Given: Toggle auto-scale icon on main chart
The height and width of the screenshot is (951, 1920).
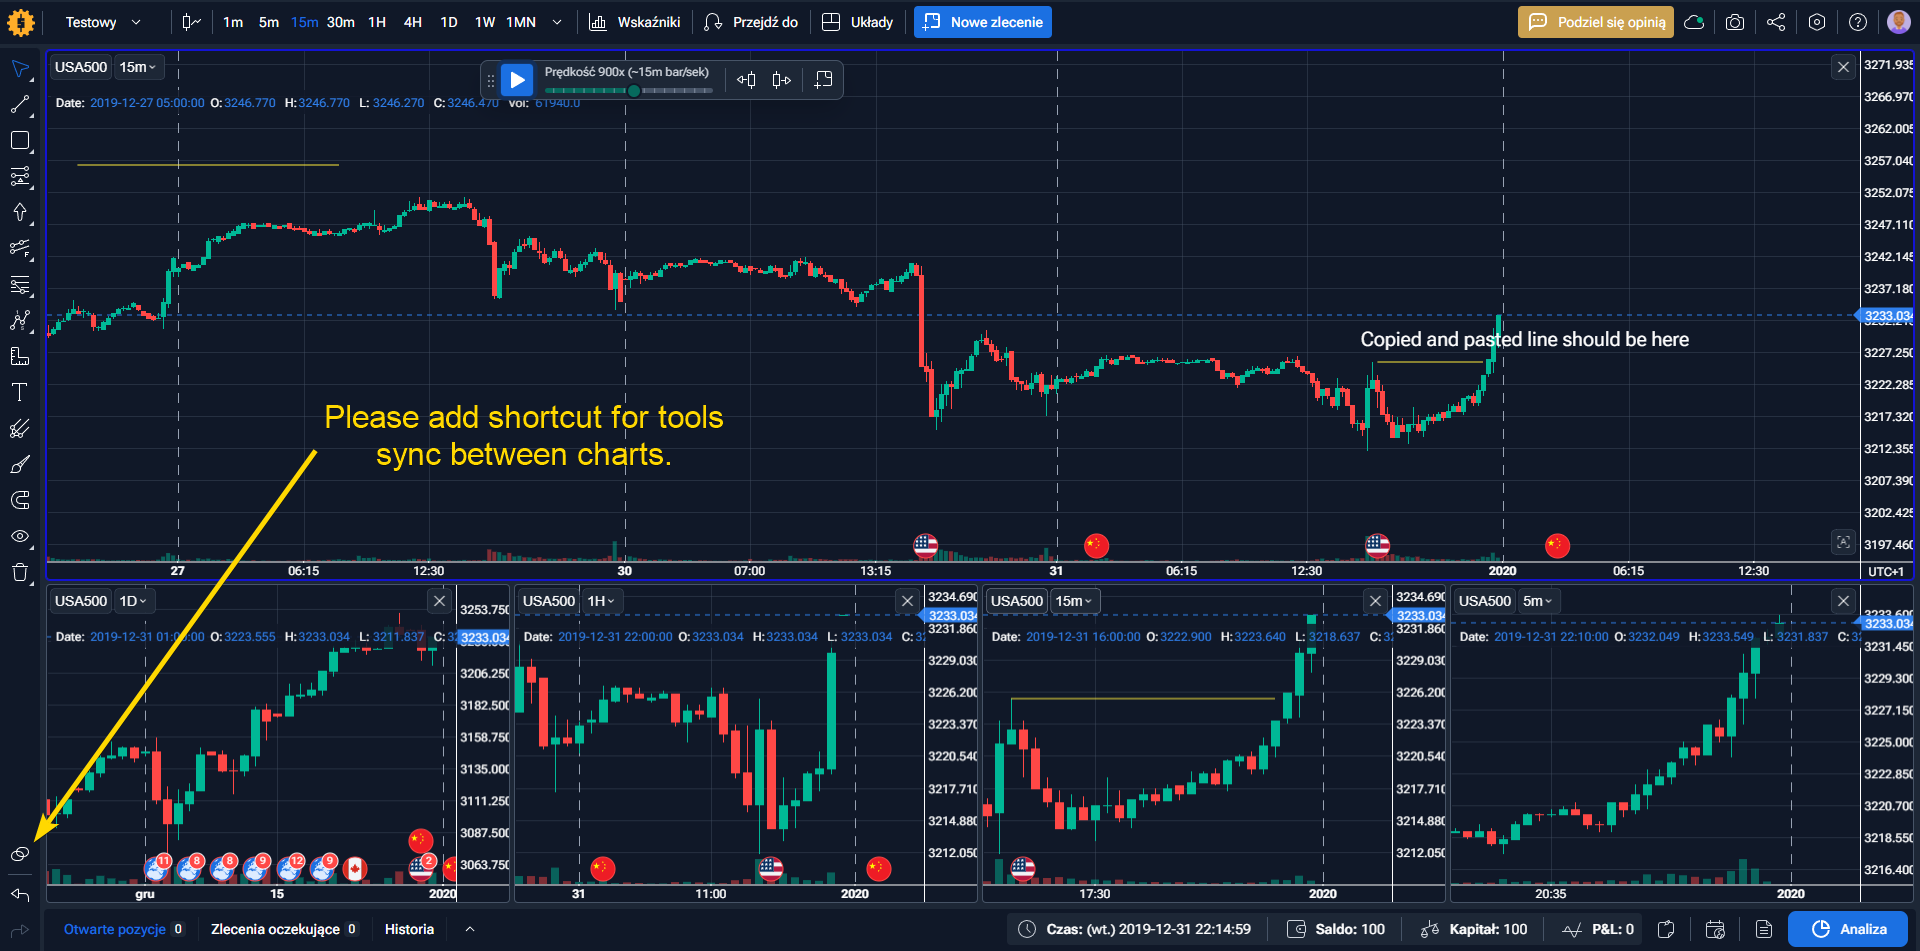Looking at the screenshot, I should tap(1843, 542).
